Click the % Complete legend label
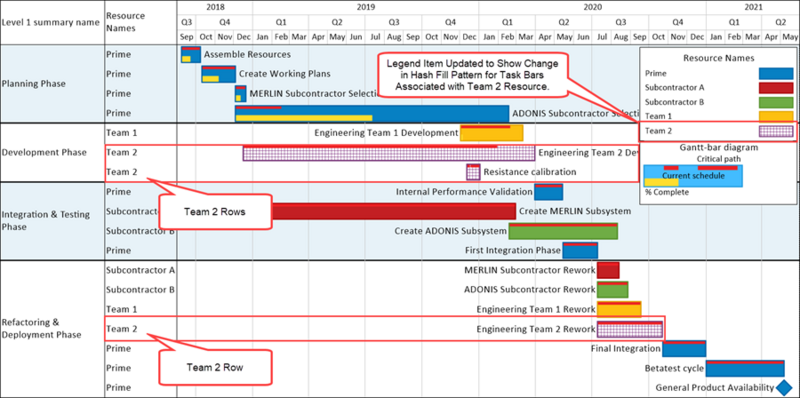 (667, 192)
